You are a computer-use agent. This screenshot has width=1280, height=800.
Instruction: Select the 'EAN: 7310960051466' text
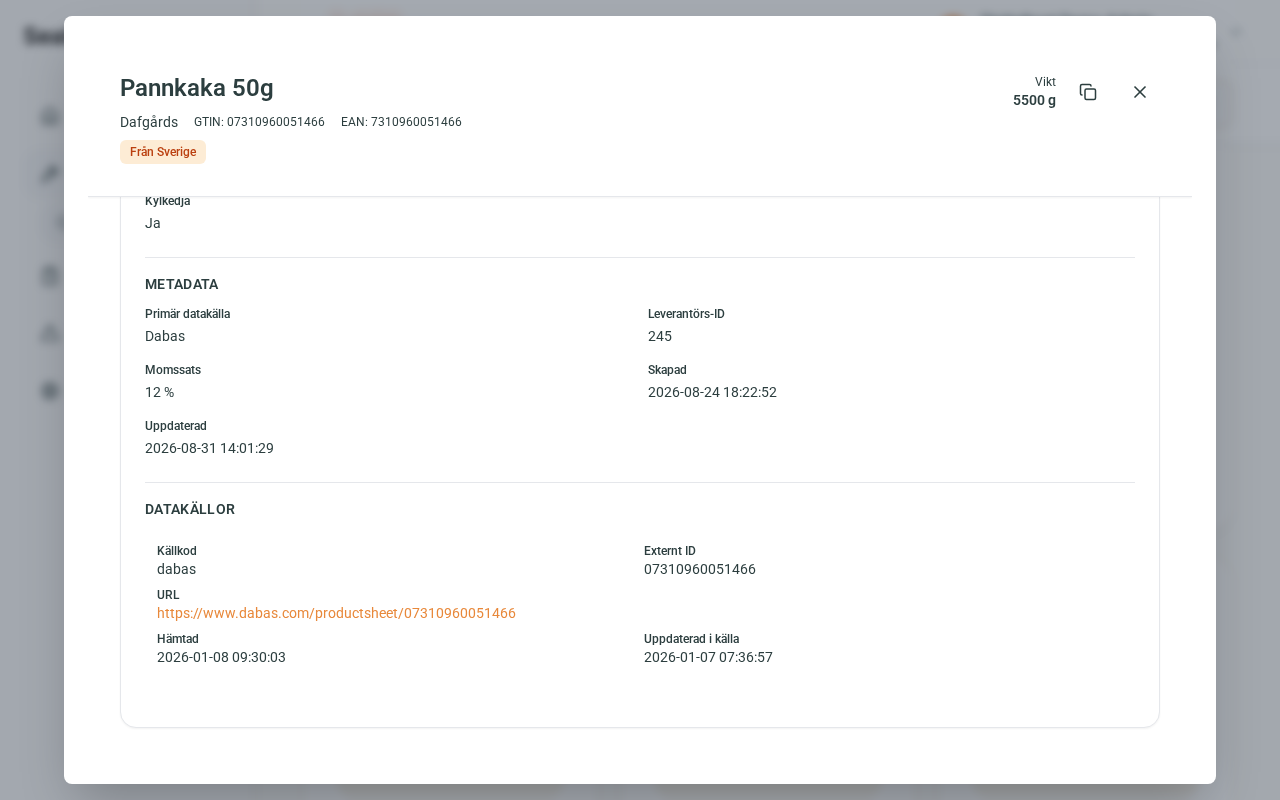pos(401,122)
